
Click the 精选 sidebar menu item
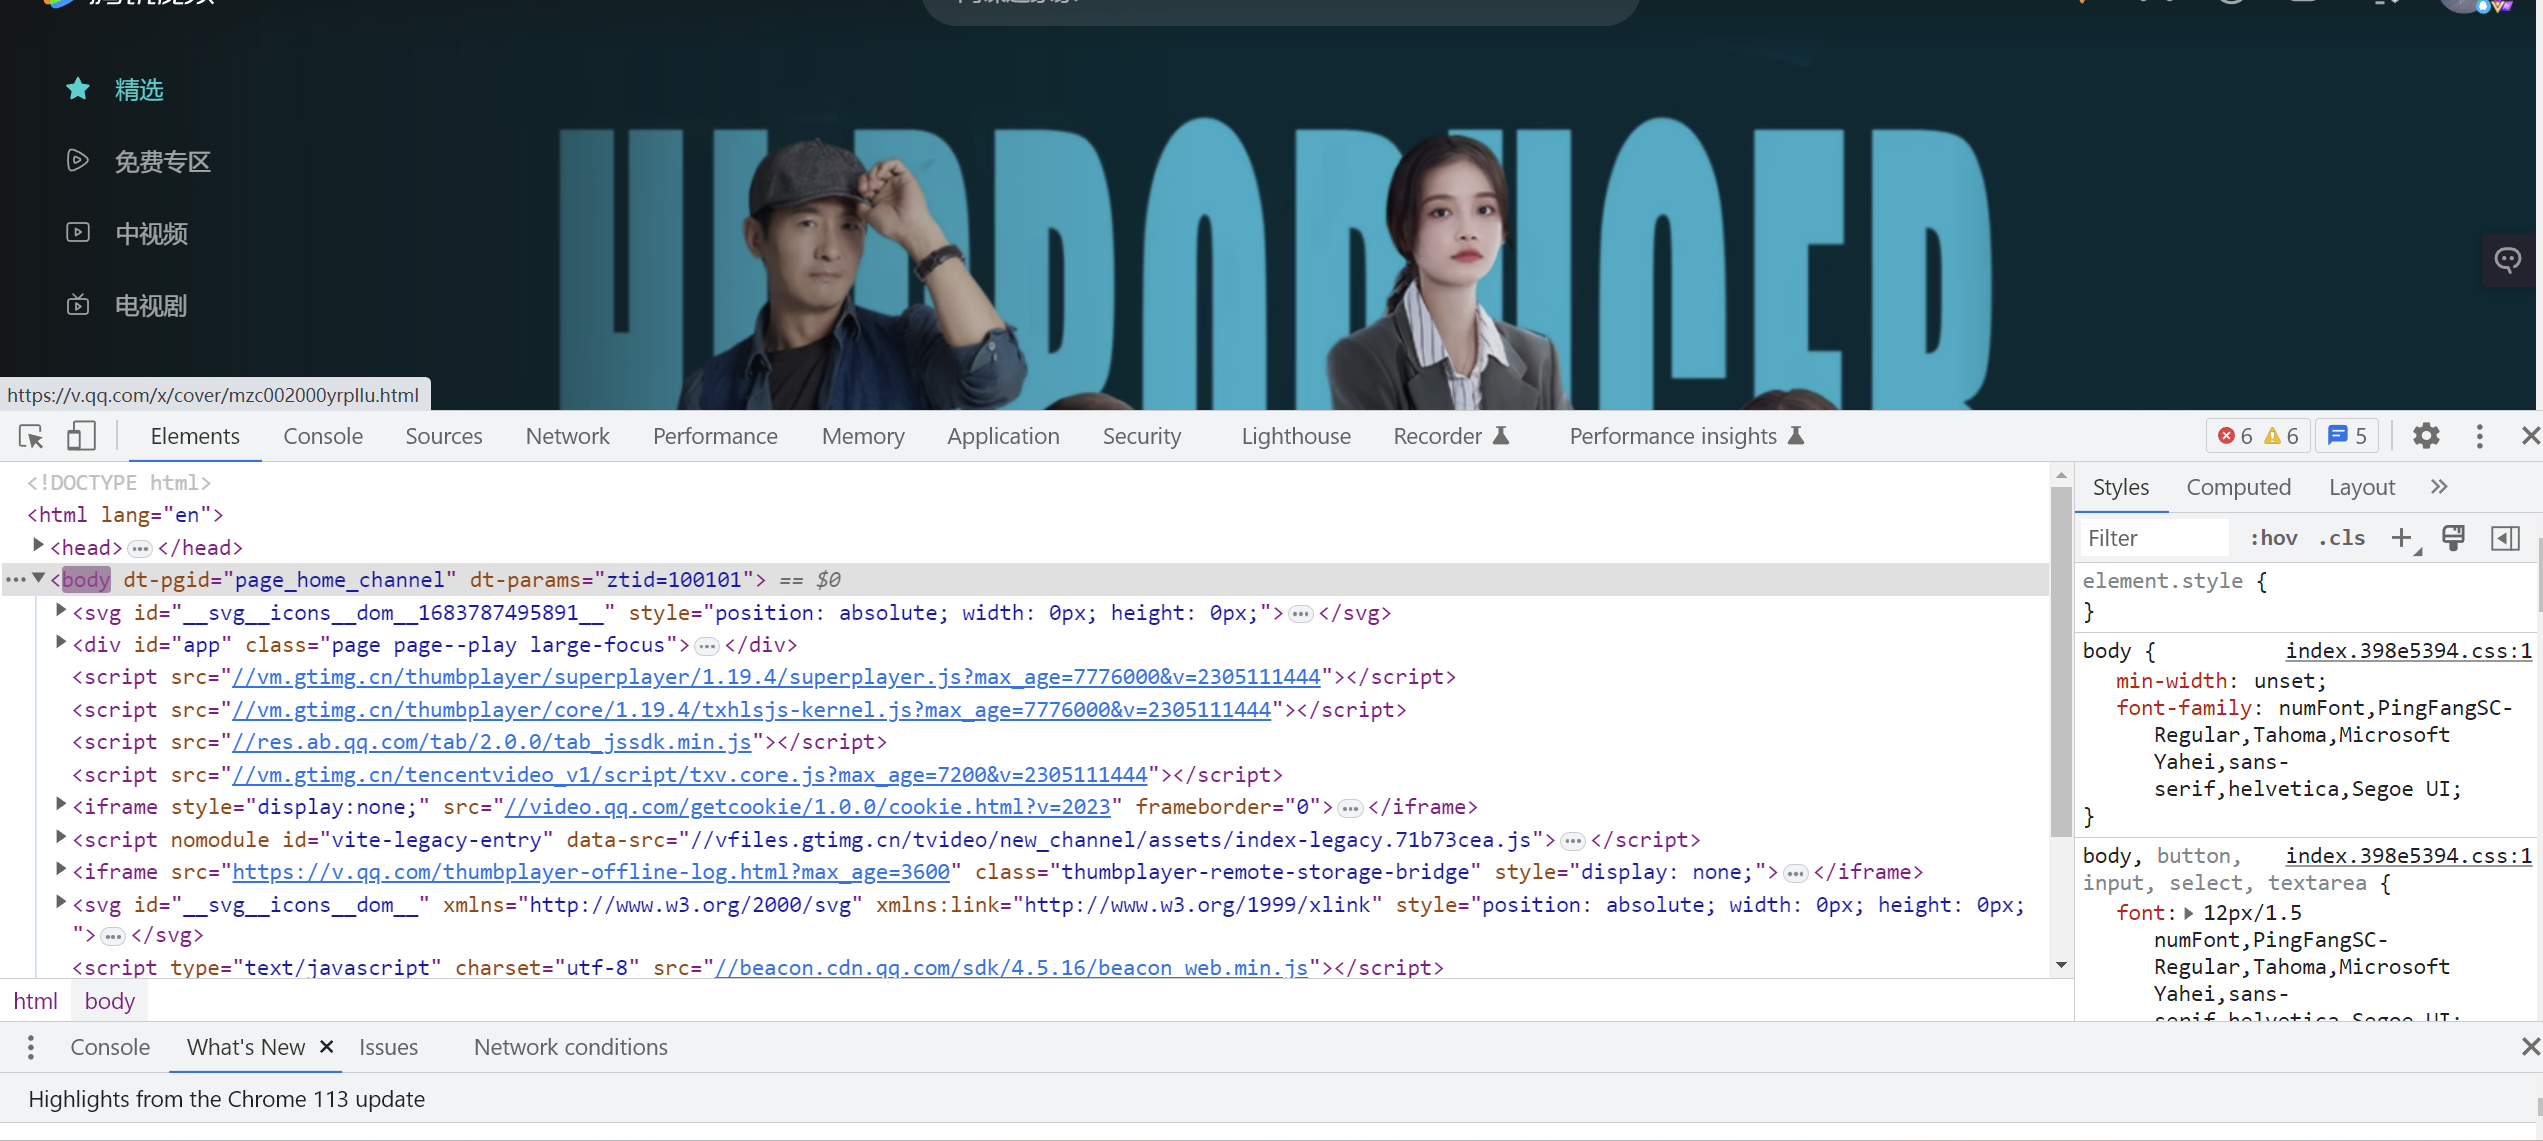click(x=139, y=90)
